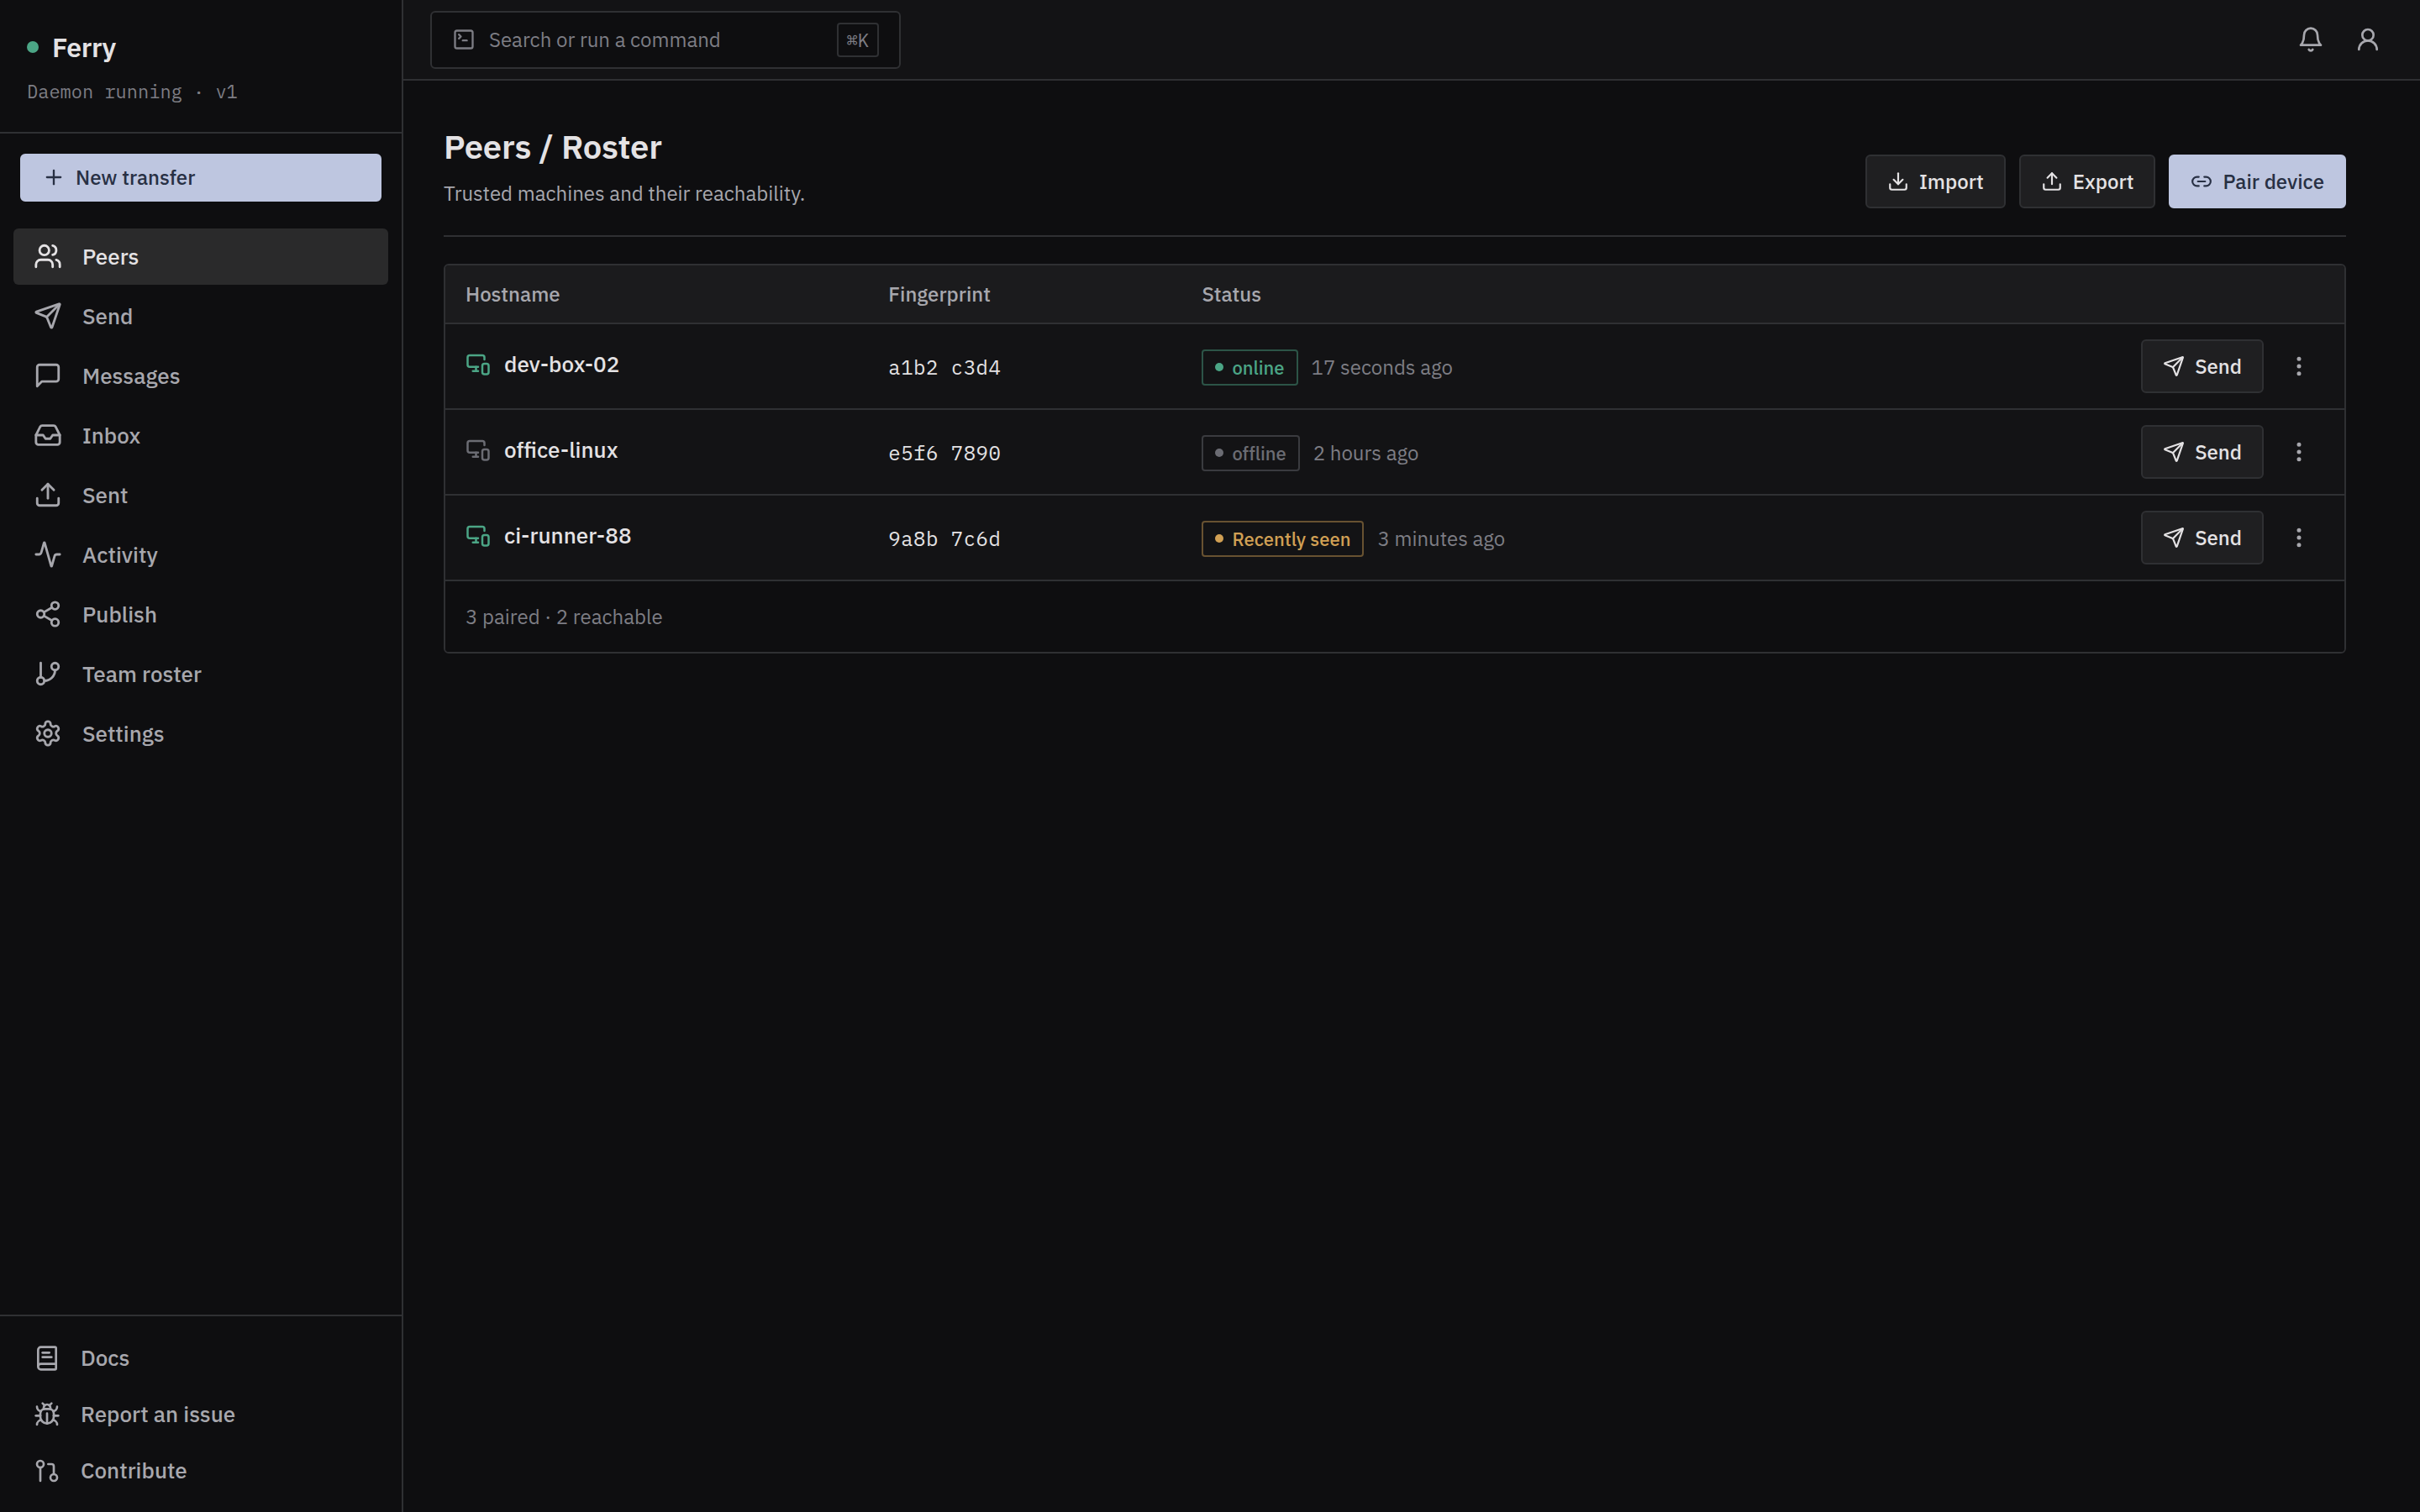
Task: Start a New transfer
Action: click(x=201, y=178)
